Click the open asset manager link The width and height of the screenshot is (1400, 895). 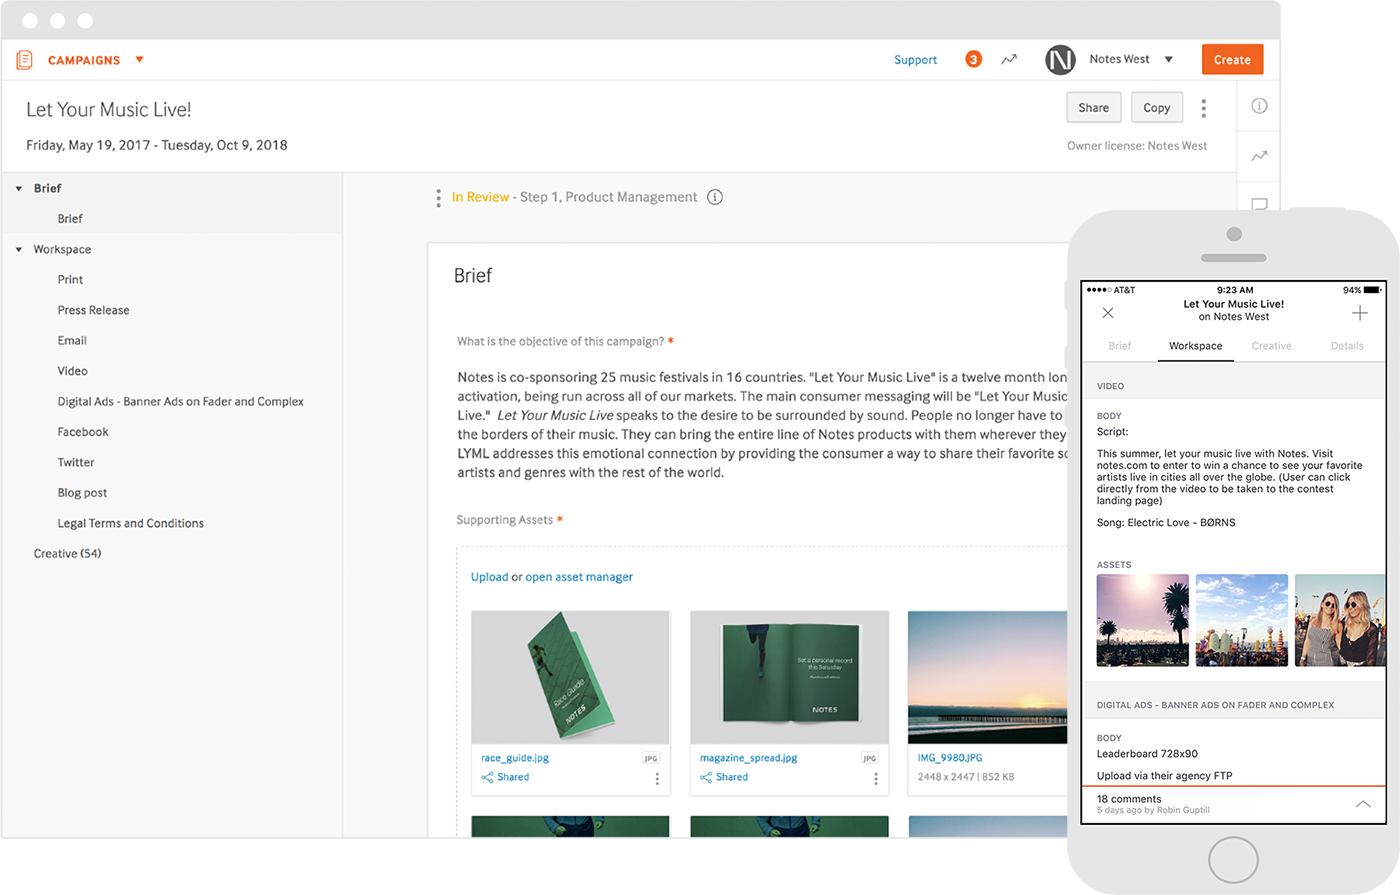click(x=579, y=577)
